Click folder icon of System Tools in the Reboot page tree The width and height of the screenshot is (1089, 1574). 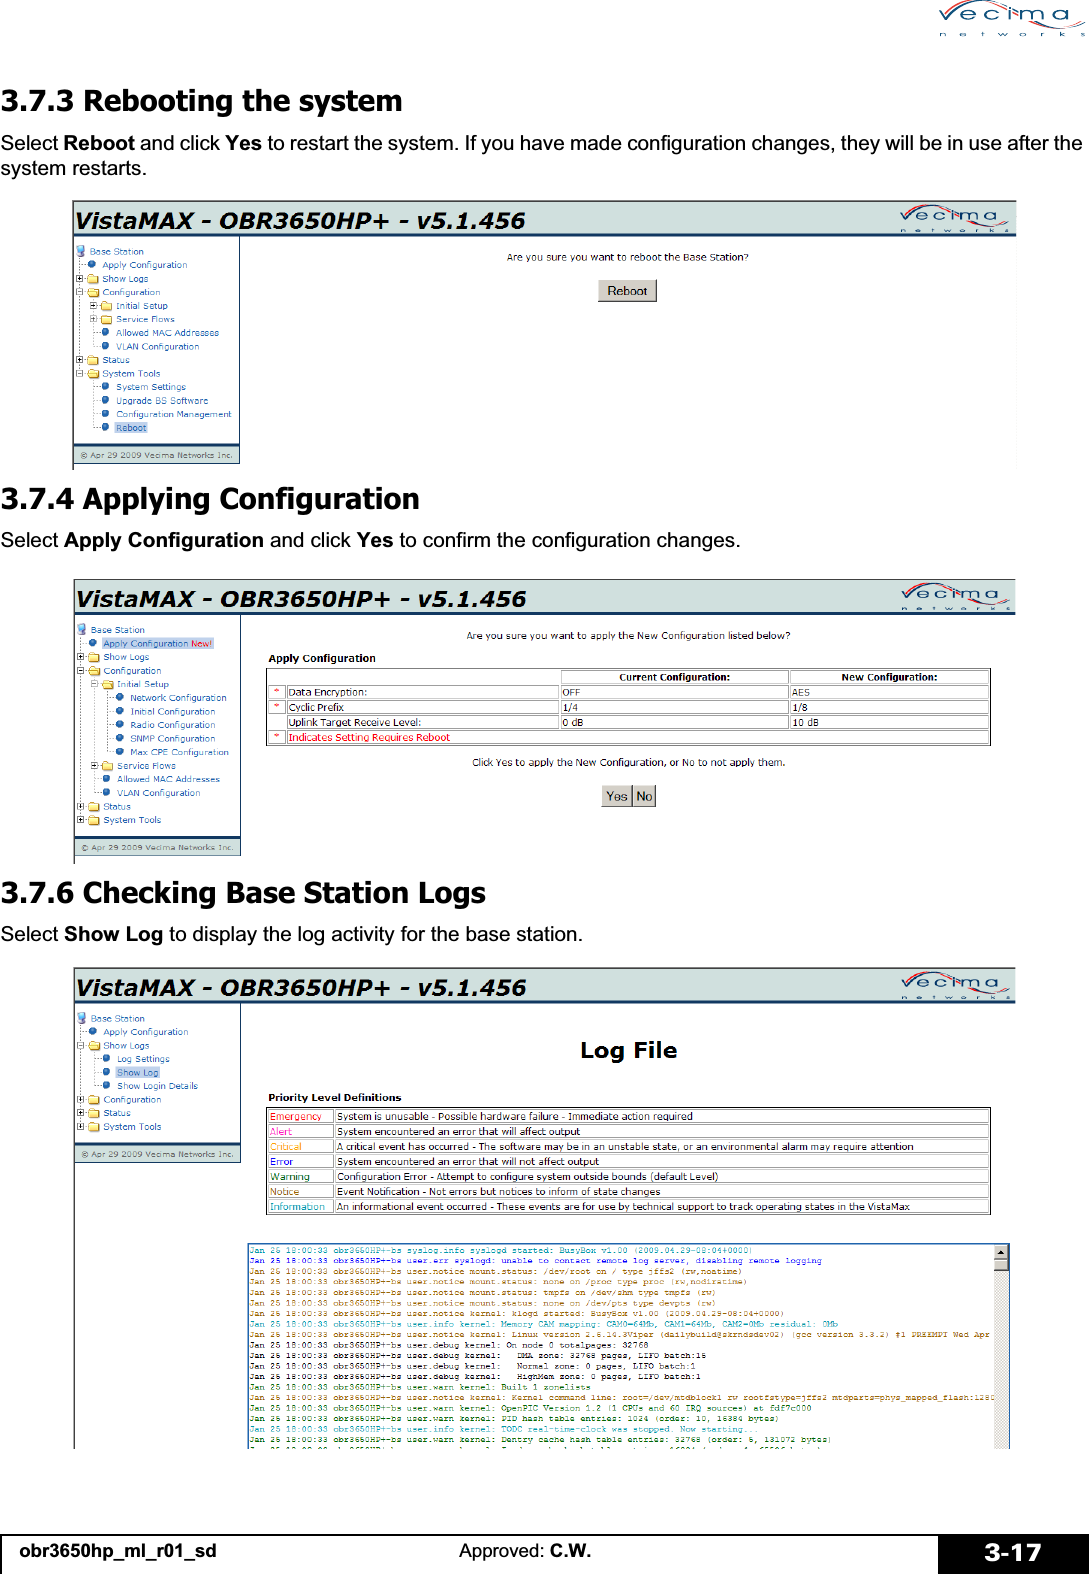point(92,373)
